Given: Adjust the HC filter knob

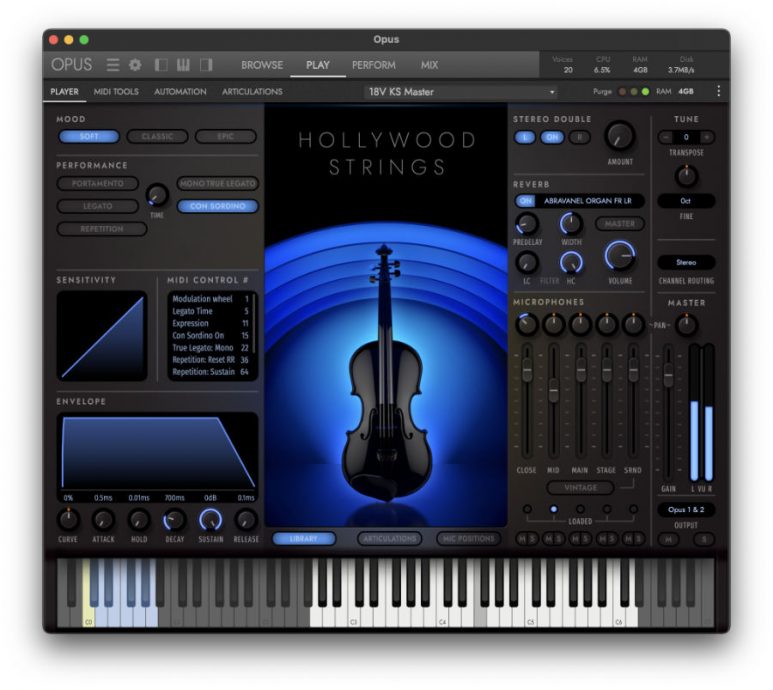Looking at the screenshot, I should 571,262.
